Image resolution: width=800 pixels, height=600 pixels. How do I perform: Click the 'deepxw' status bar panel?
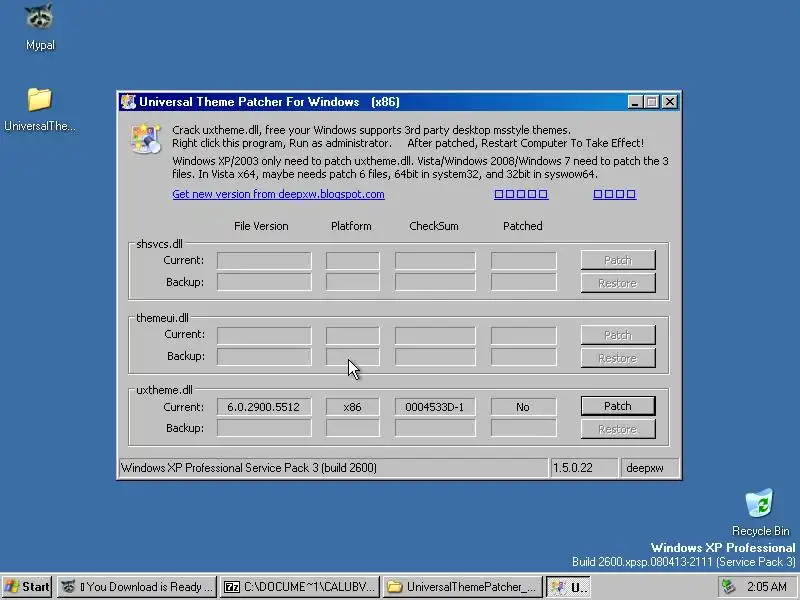649,468
